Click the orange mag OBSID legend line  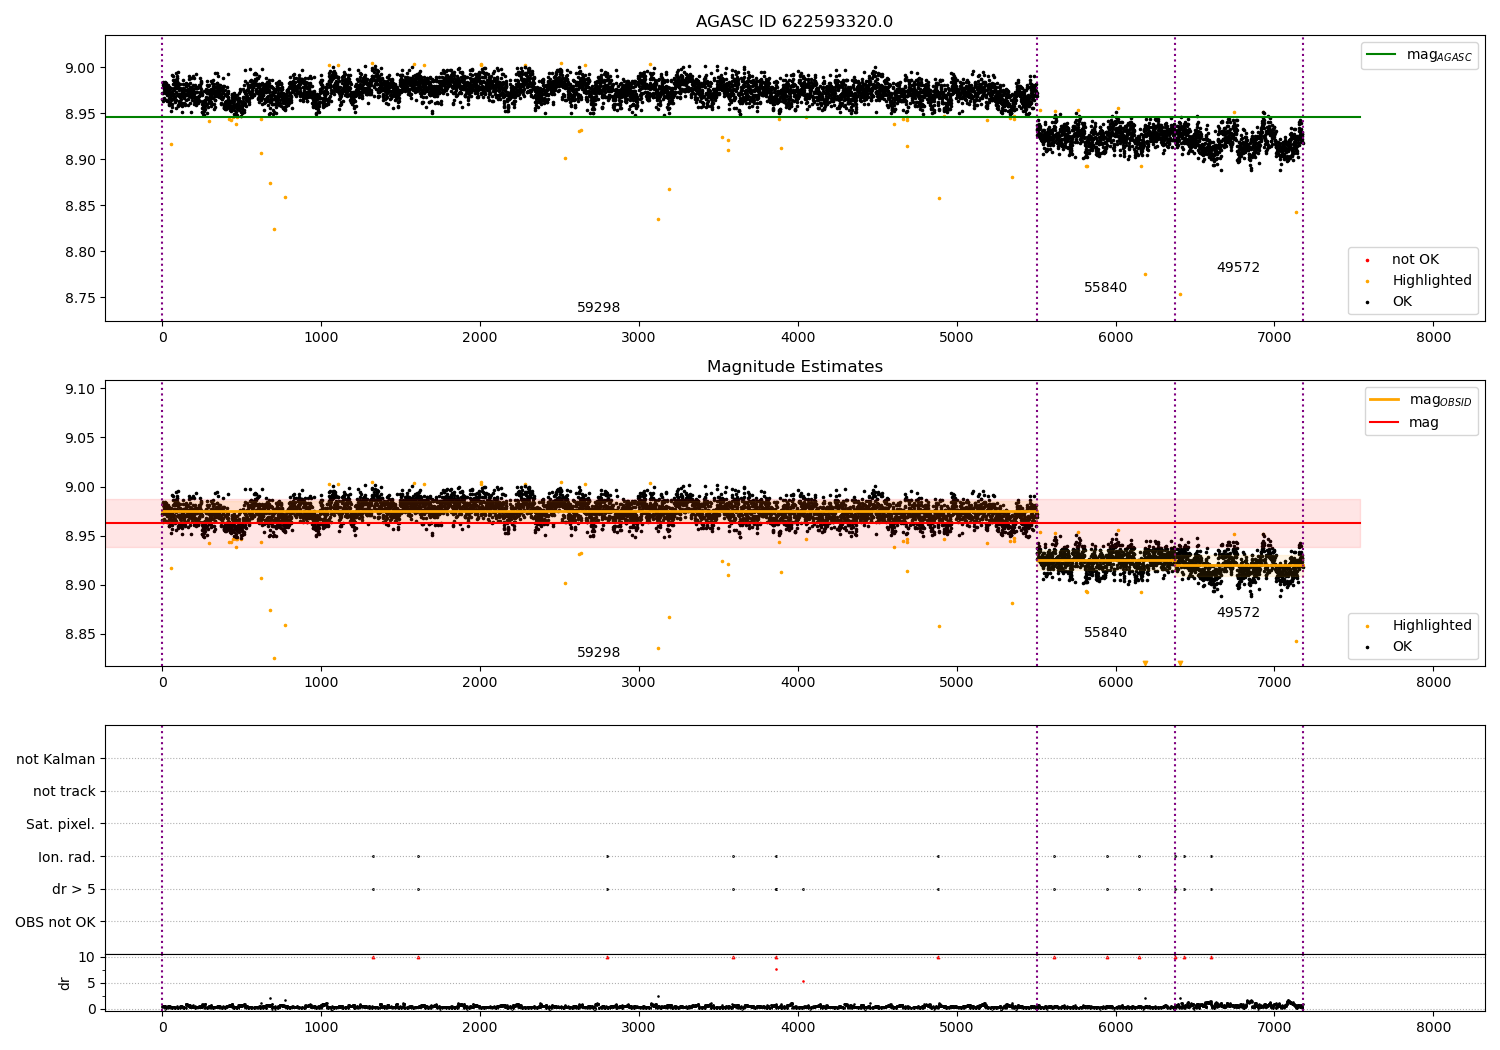click(1385, 400)
